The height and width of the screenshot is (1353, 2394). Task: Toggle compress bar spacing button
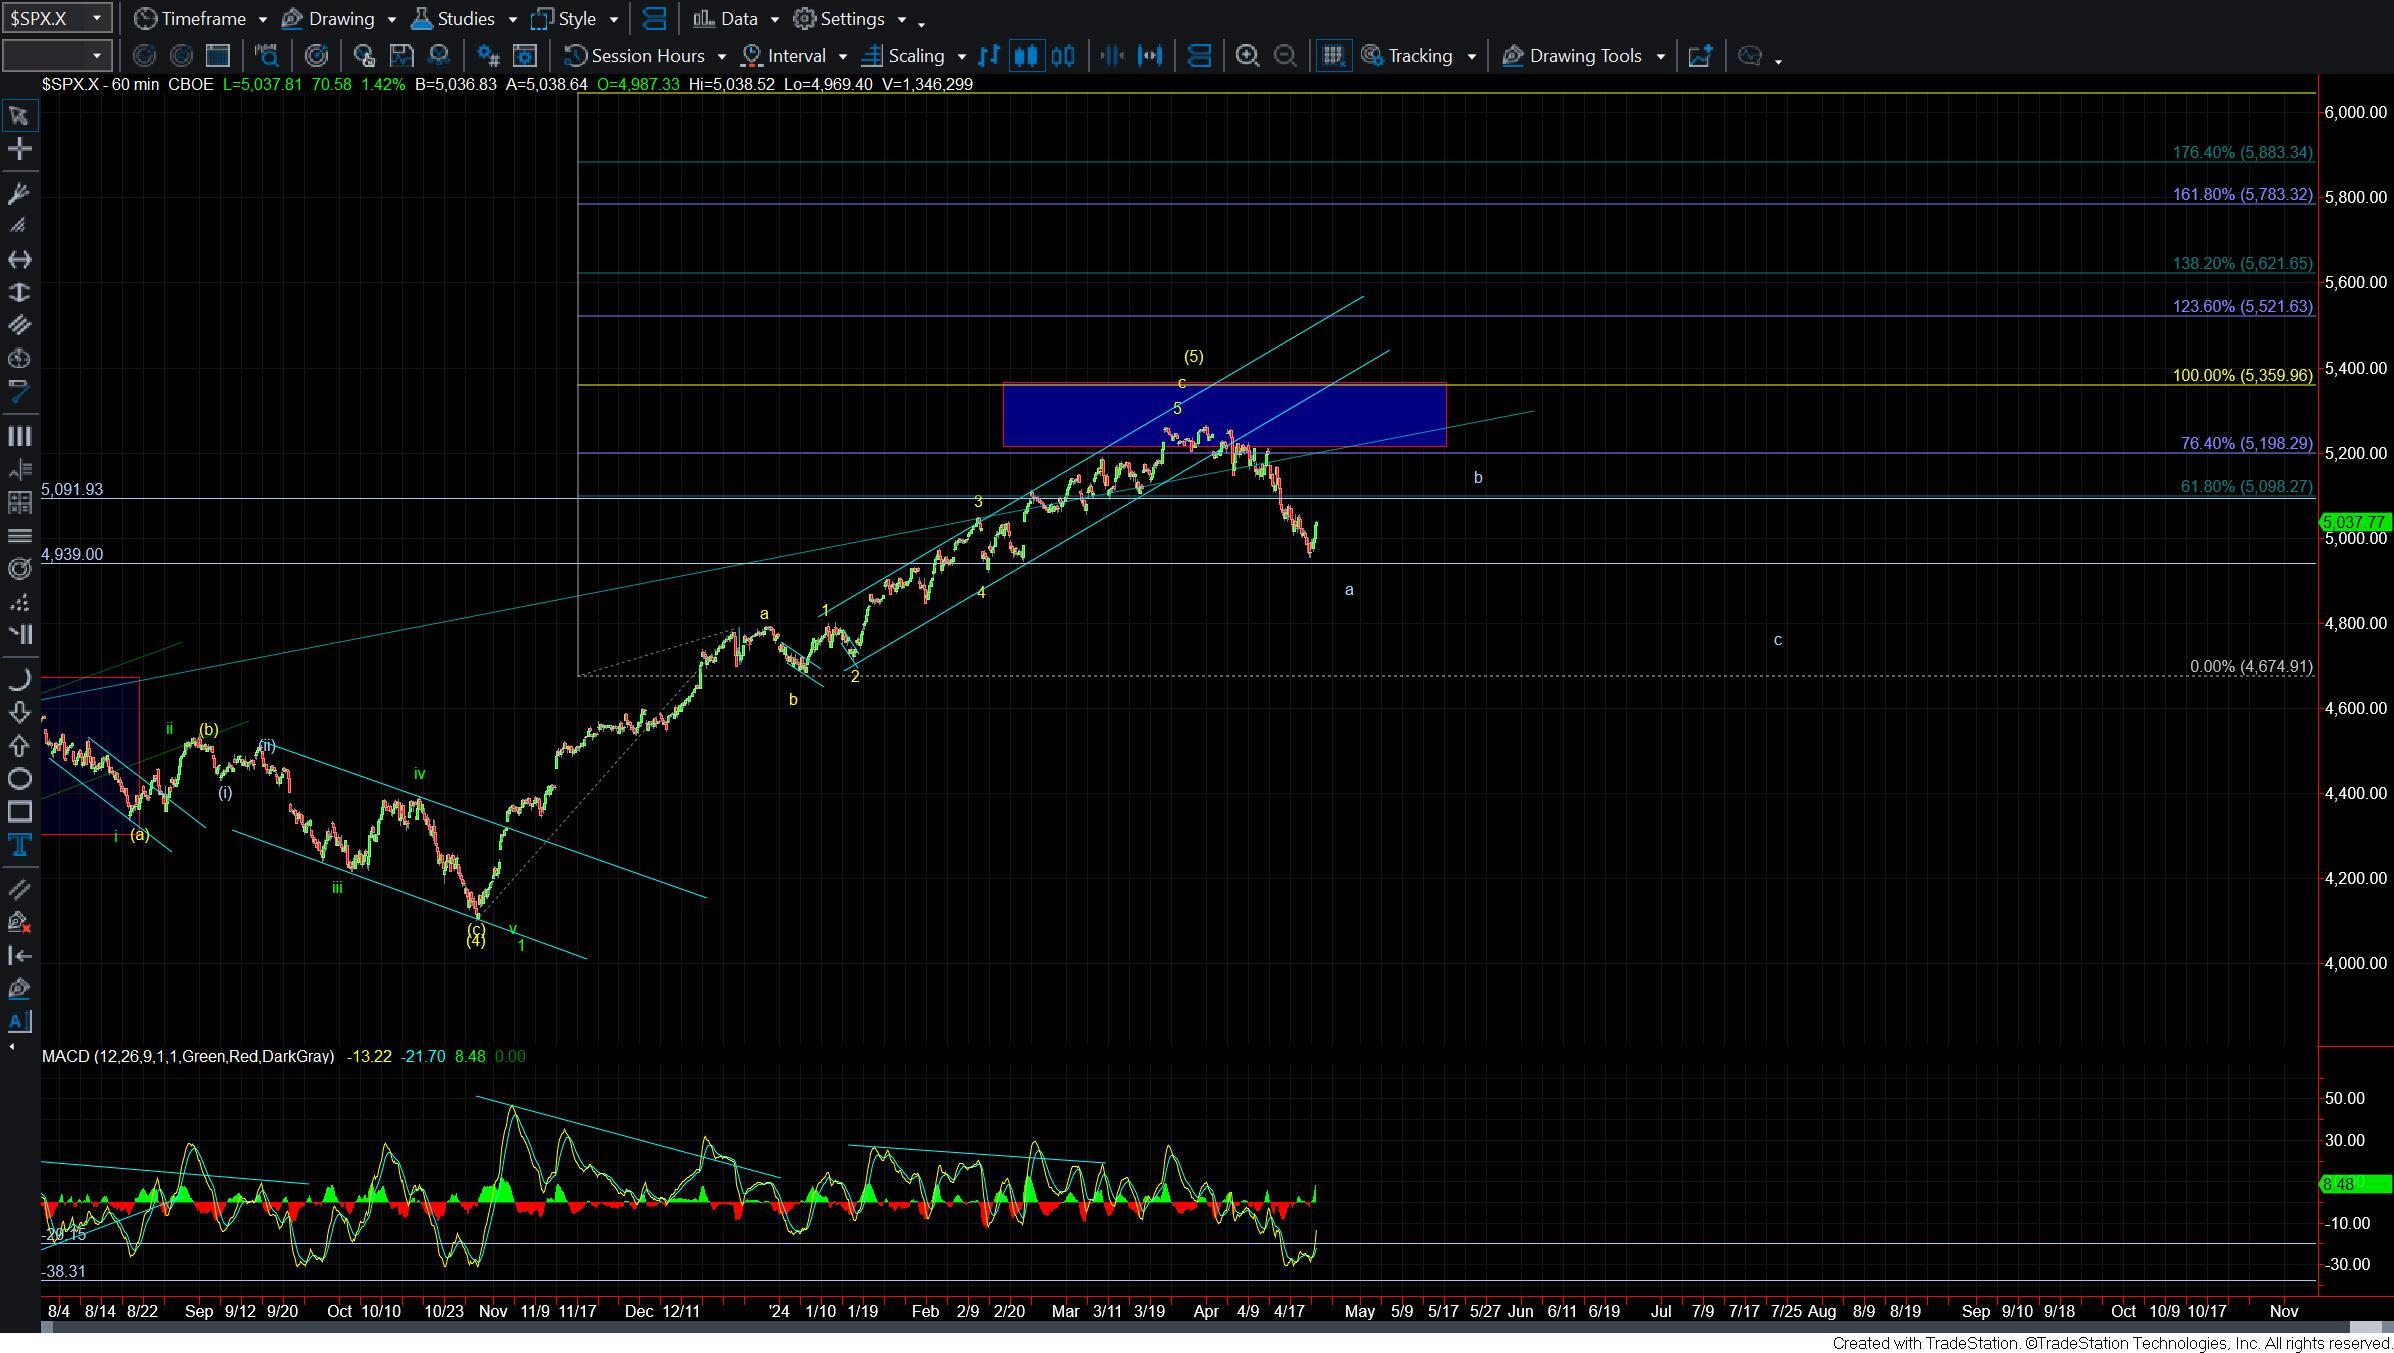coord(1112,56)
